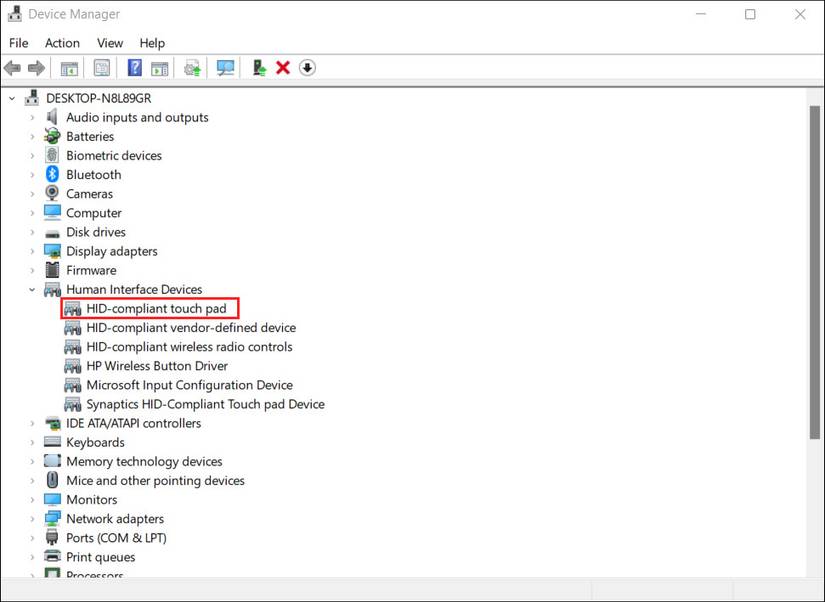Select HP Wireless Button Driver

tap(157, 366)
